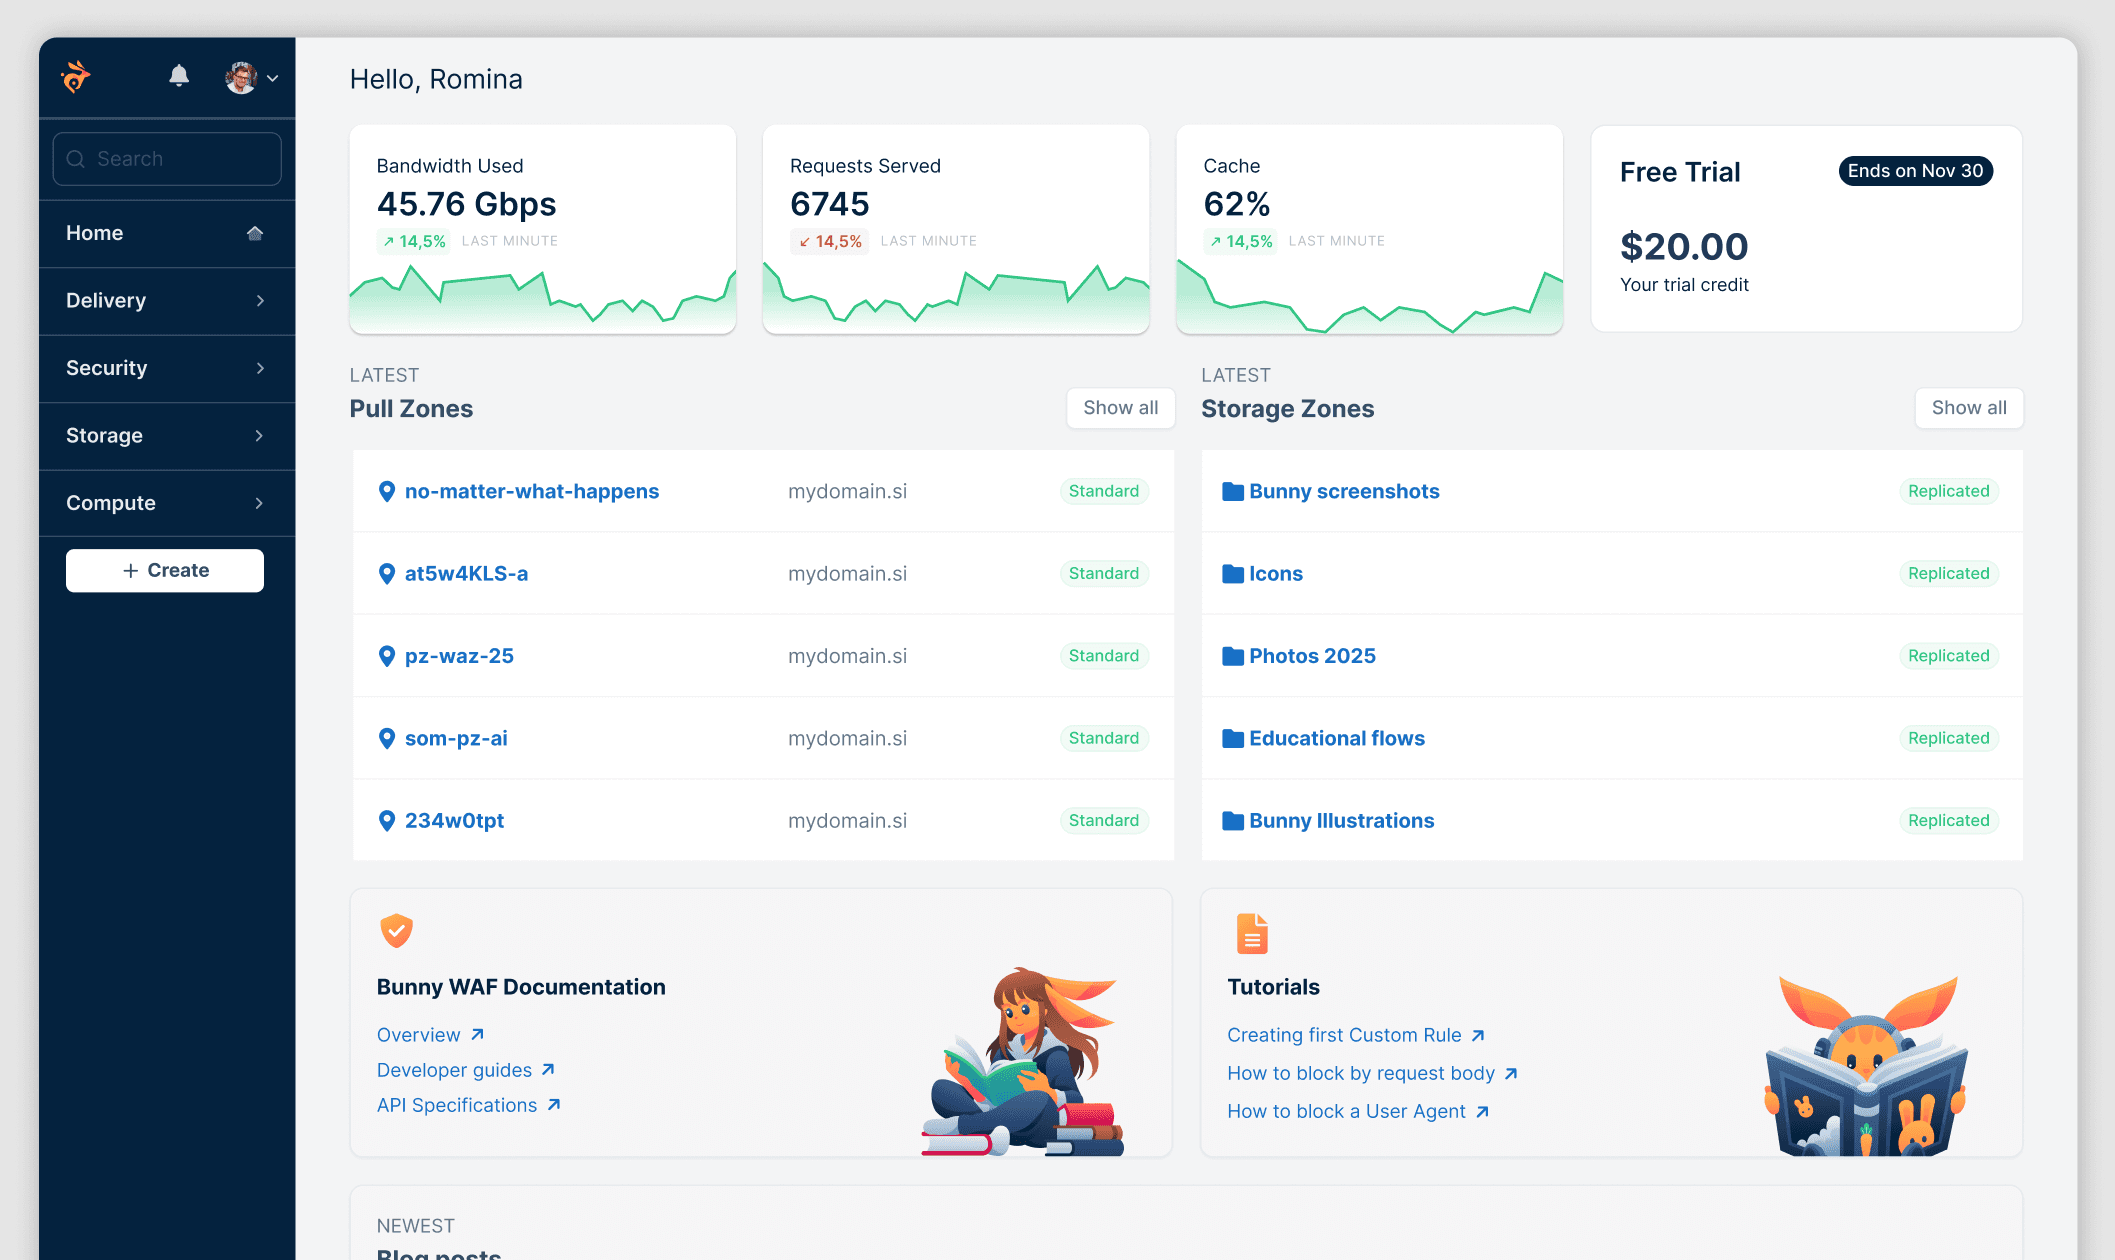Select Storage in the sidebar
Screen dimensions: 2115x1260
click(x=104, y=436)
